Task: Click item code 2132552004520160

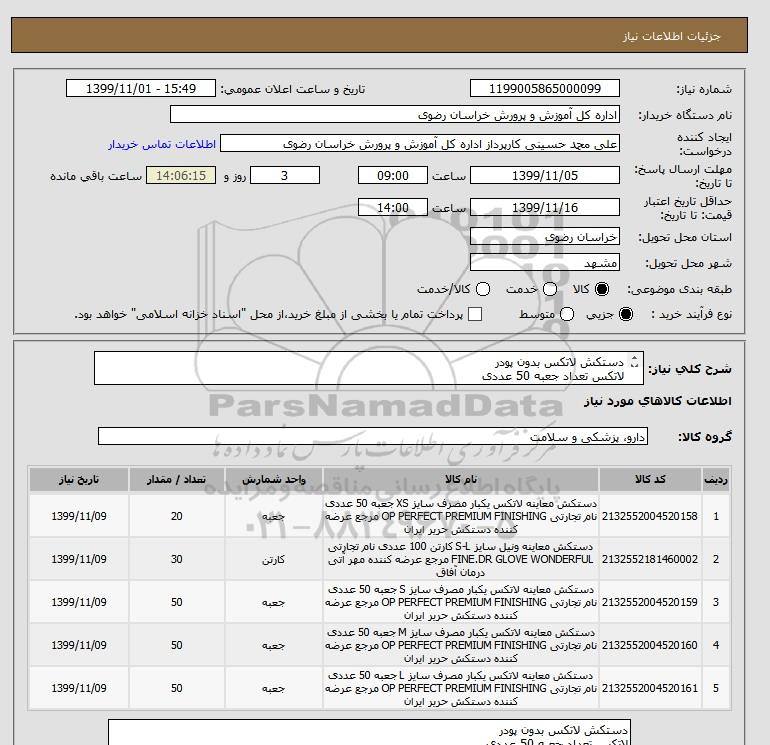Action: click(650, 645)
